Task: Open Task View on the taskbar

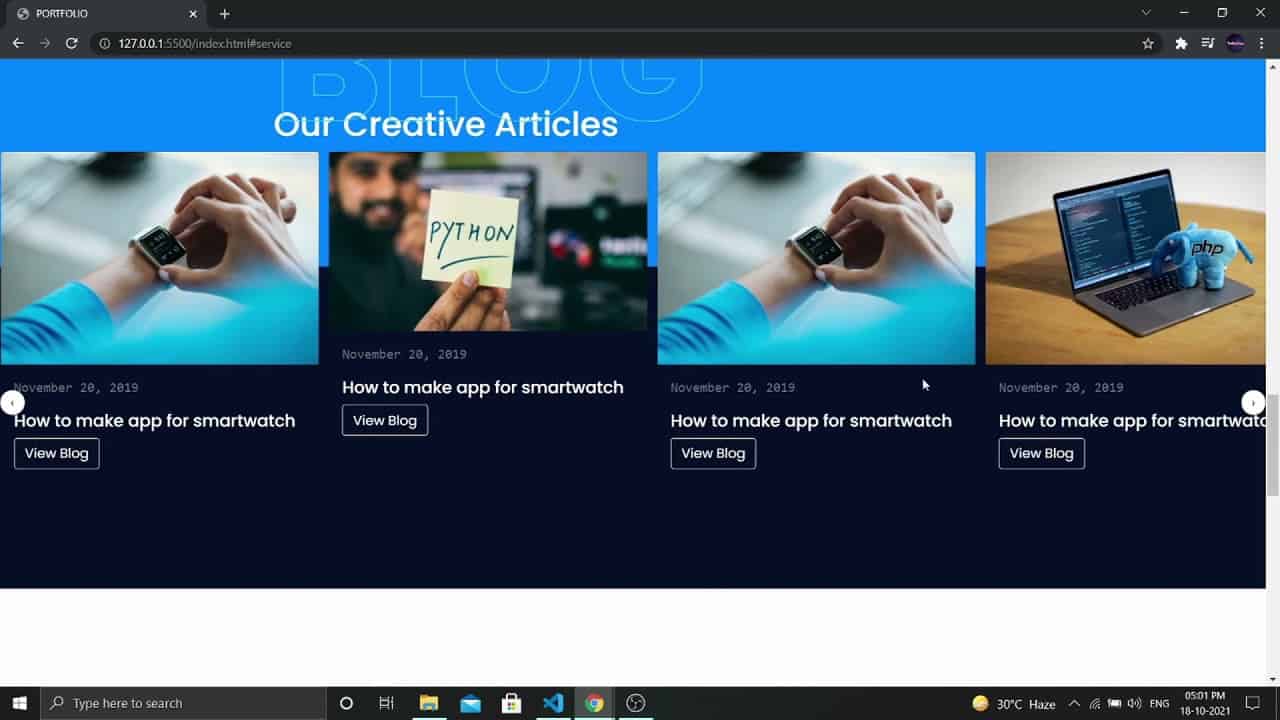Action: (387, 703)
